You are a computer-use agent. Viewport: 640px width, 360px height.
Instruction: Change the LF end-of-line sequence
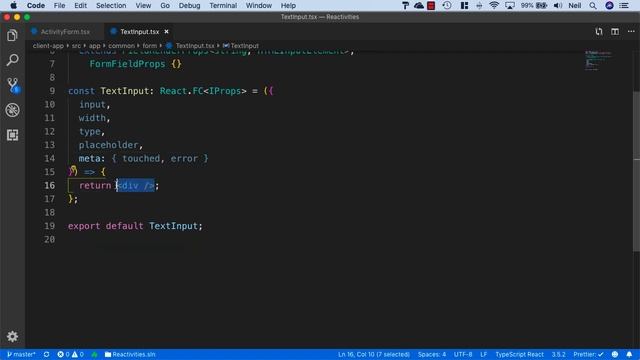pyautogui.click(x=484, y=354)
